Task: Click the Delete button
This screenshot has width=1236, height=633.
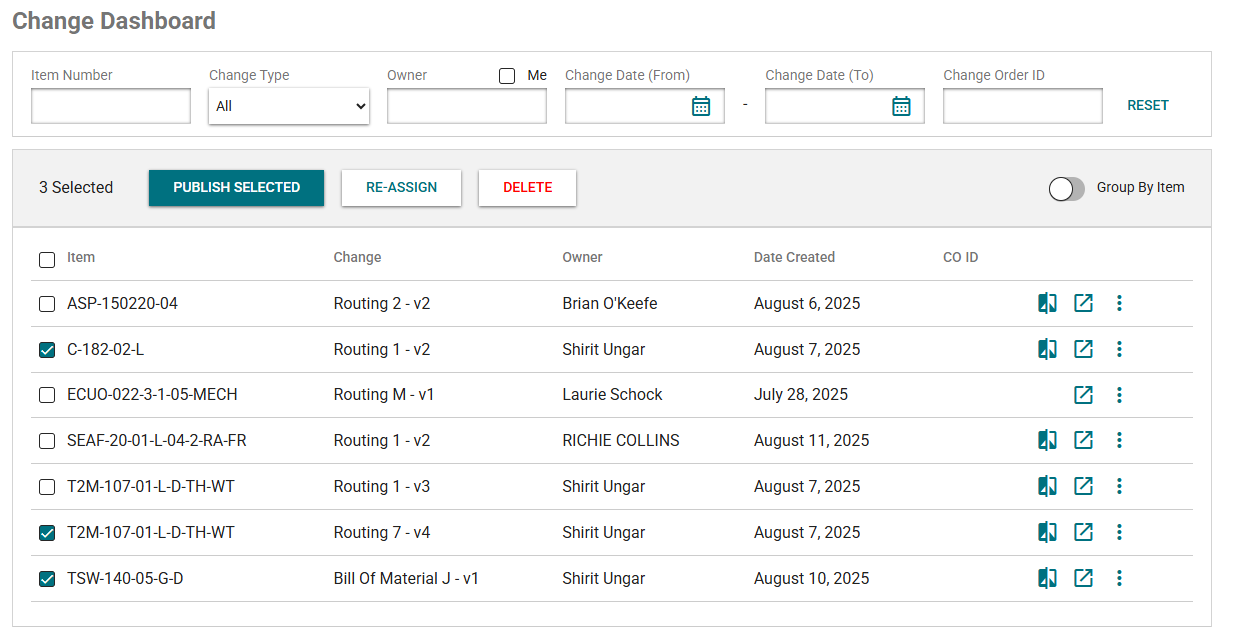Action: point(527,188)
